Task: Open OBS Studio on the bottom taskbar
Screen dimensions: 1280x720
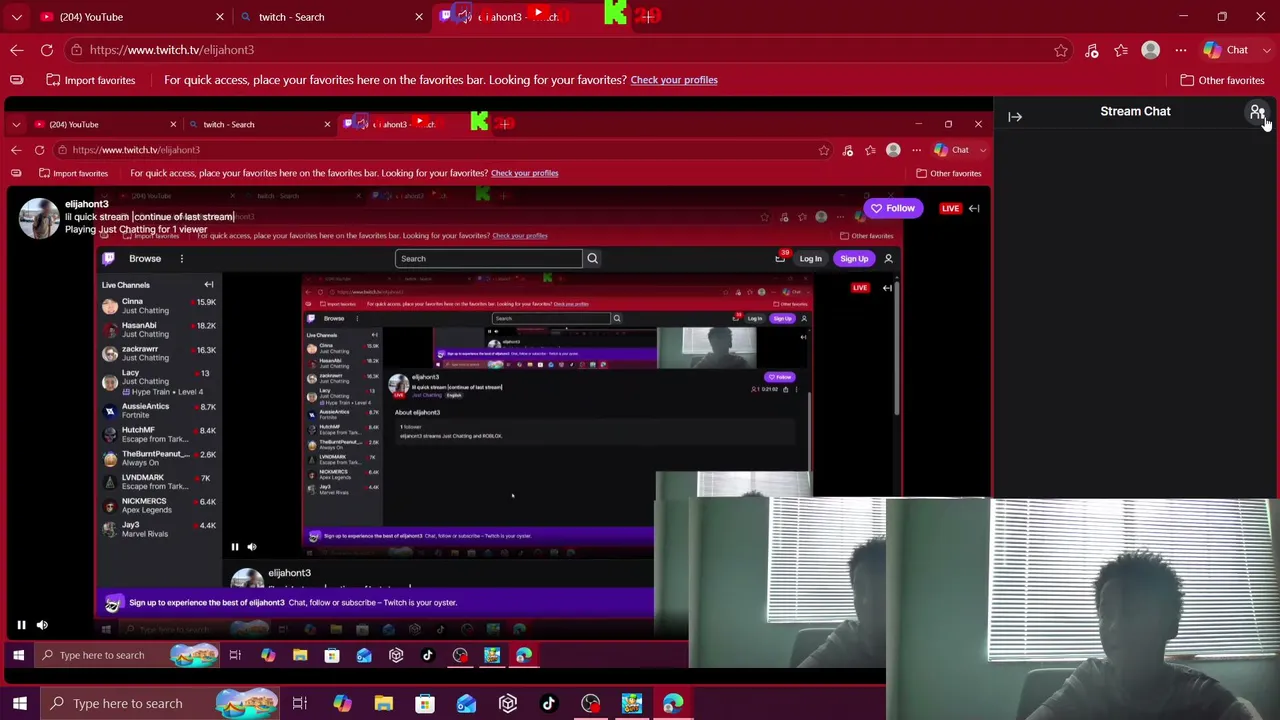Action: click(591, 704)
